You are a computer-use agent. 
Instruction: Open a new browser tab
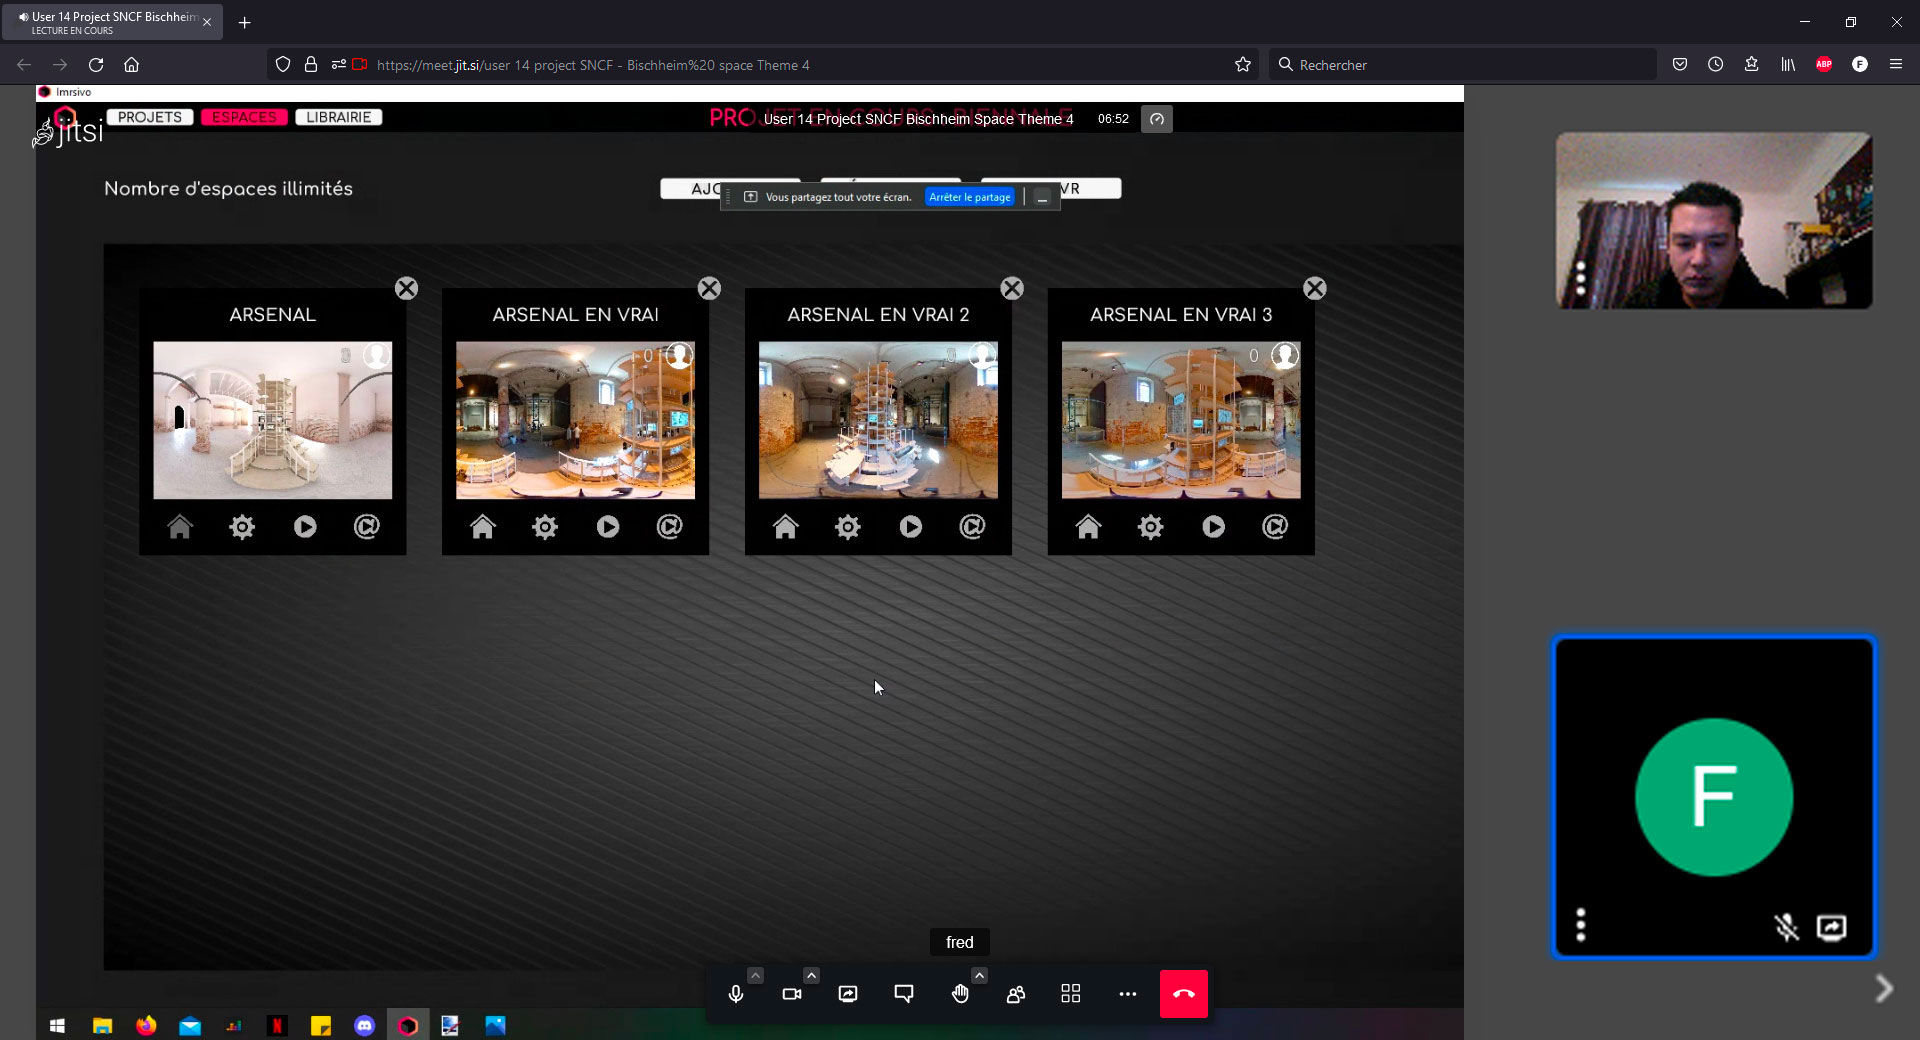click(244, 22)
